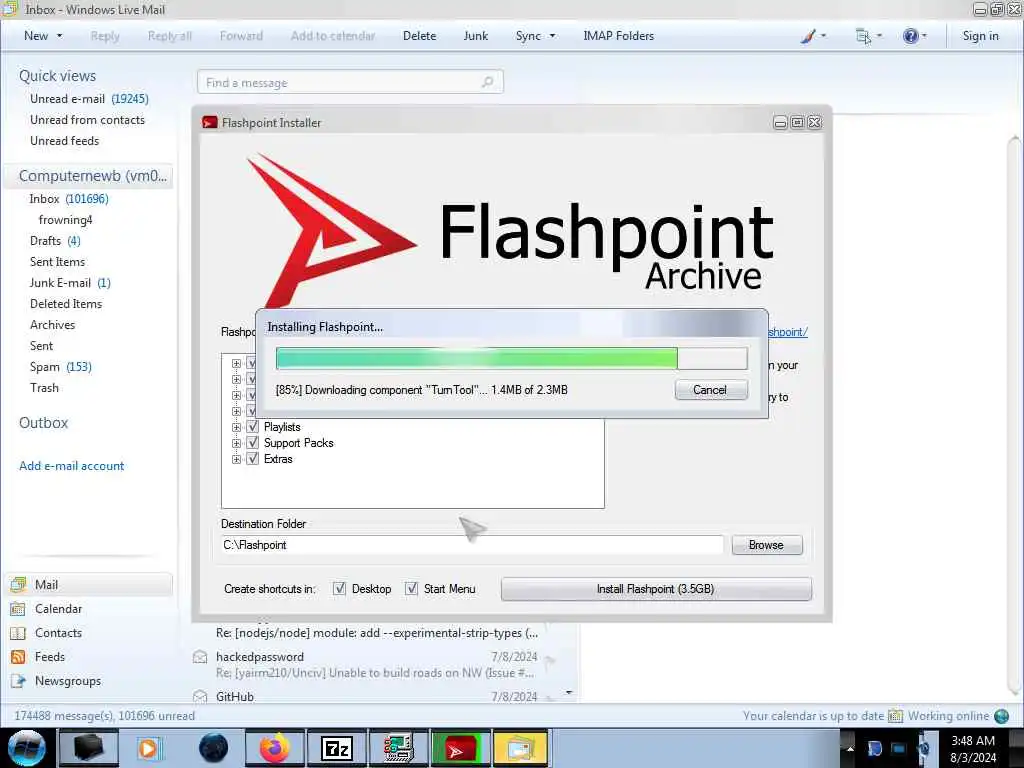The image size is (1024, 768).
Task: Open Feeds via the orange RSS icon
Action: [x=18, y=657]
